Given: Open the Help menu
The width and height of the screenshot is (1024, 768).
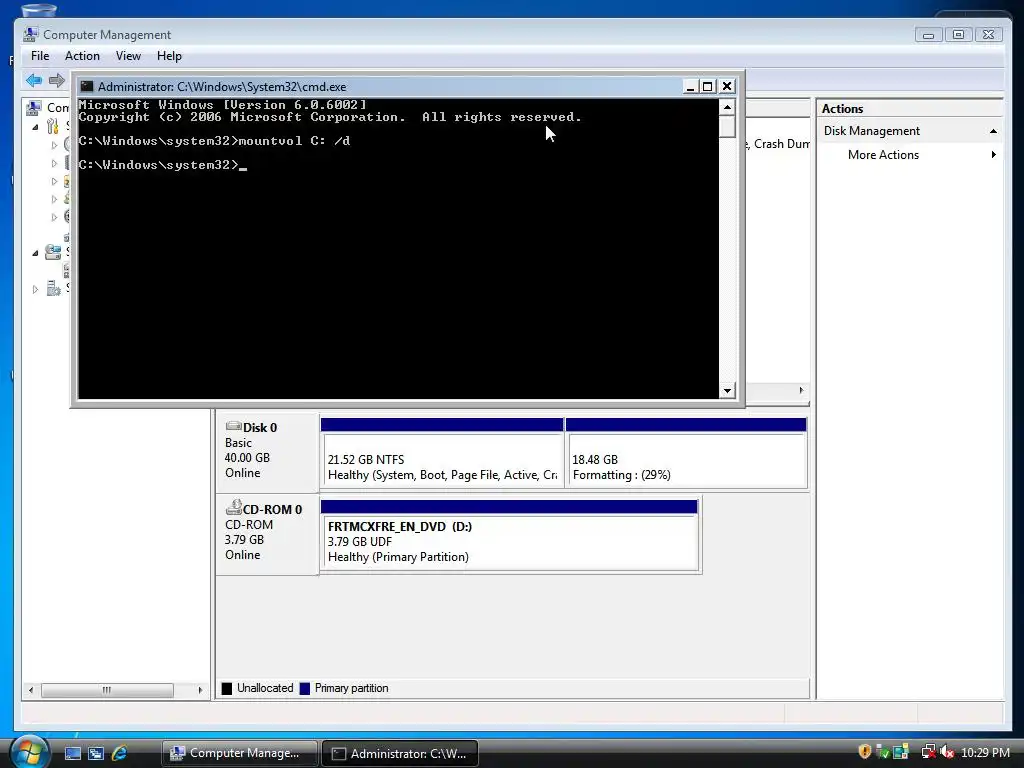Looking at the screenshot, I should coord(169,56).
